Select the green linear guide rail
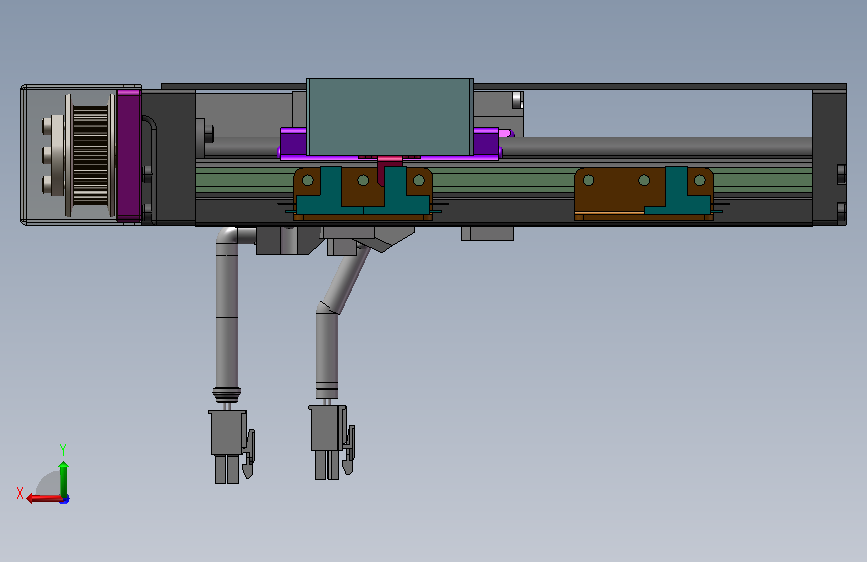867x562 pixels. [x=503, y=180]
